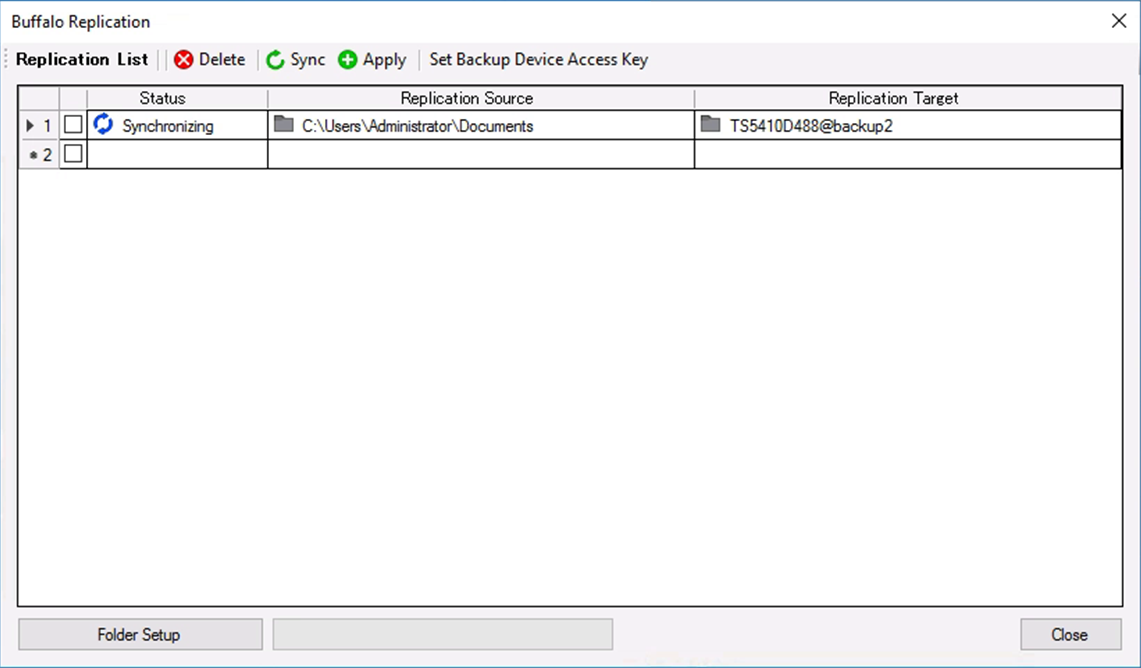Open Folder Setup

click(140, 635)
